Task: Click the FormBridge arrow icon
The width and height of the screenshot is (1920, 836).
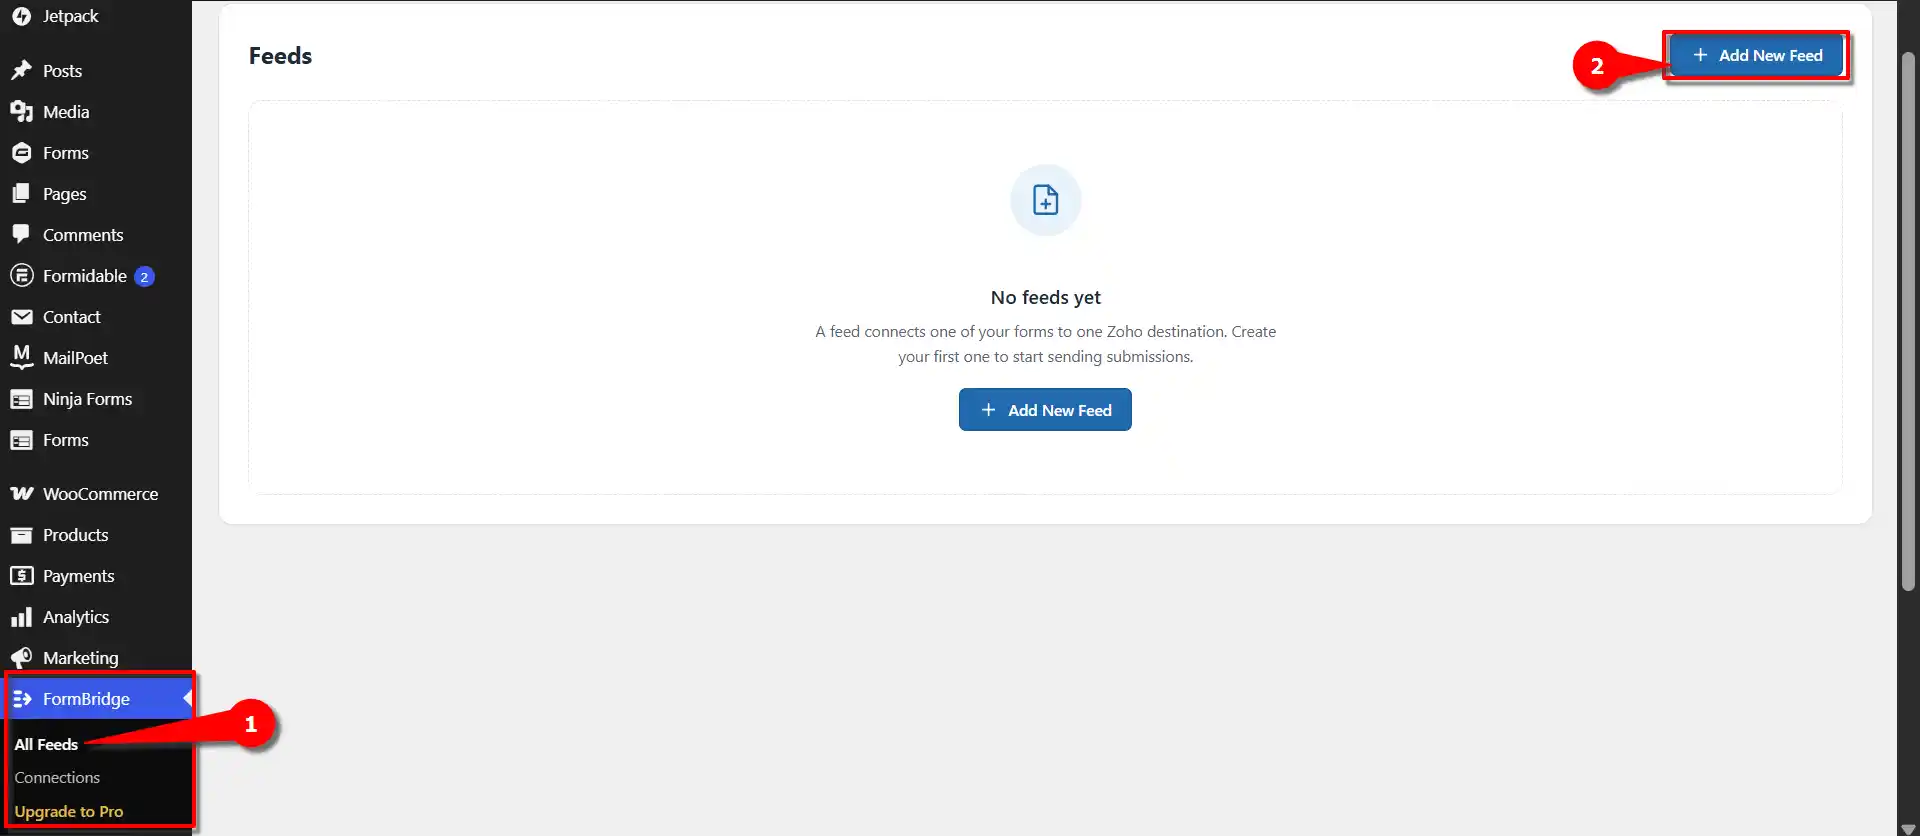Action: (21, 699)
